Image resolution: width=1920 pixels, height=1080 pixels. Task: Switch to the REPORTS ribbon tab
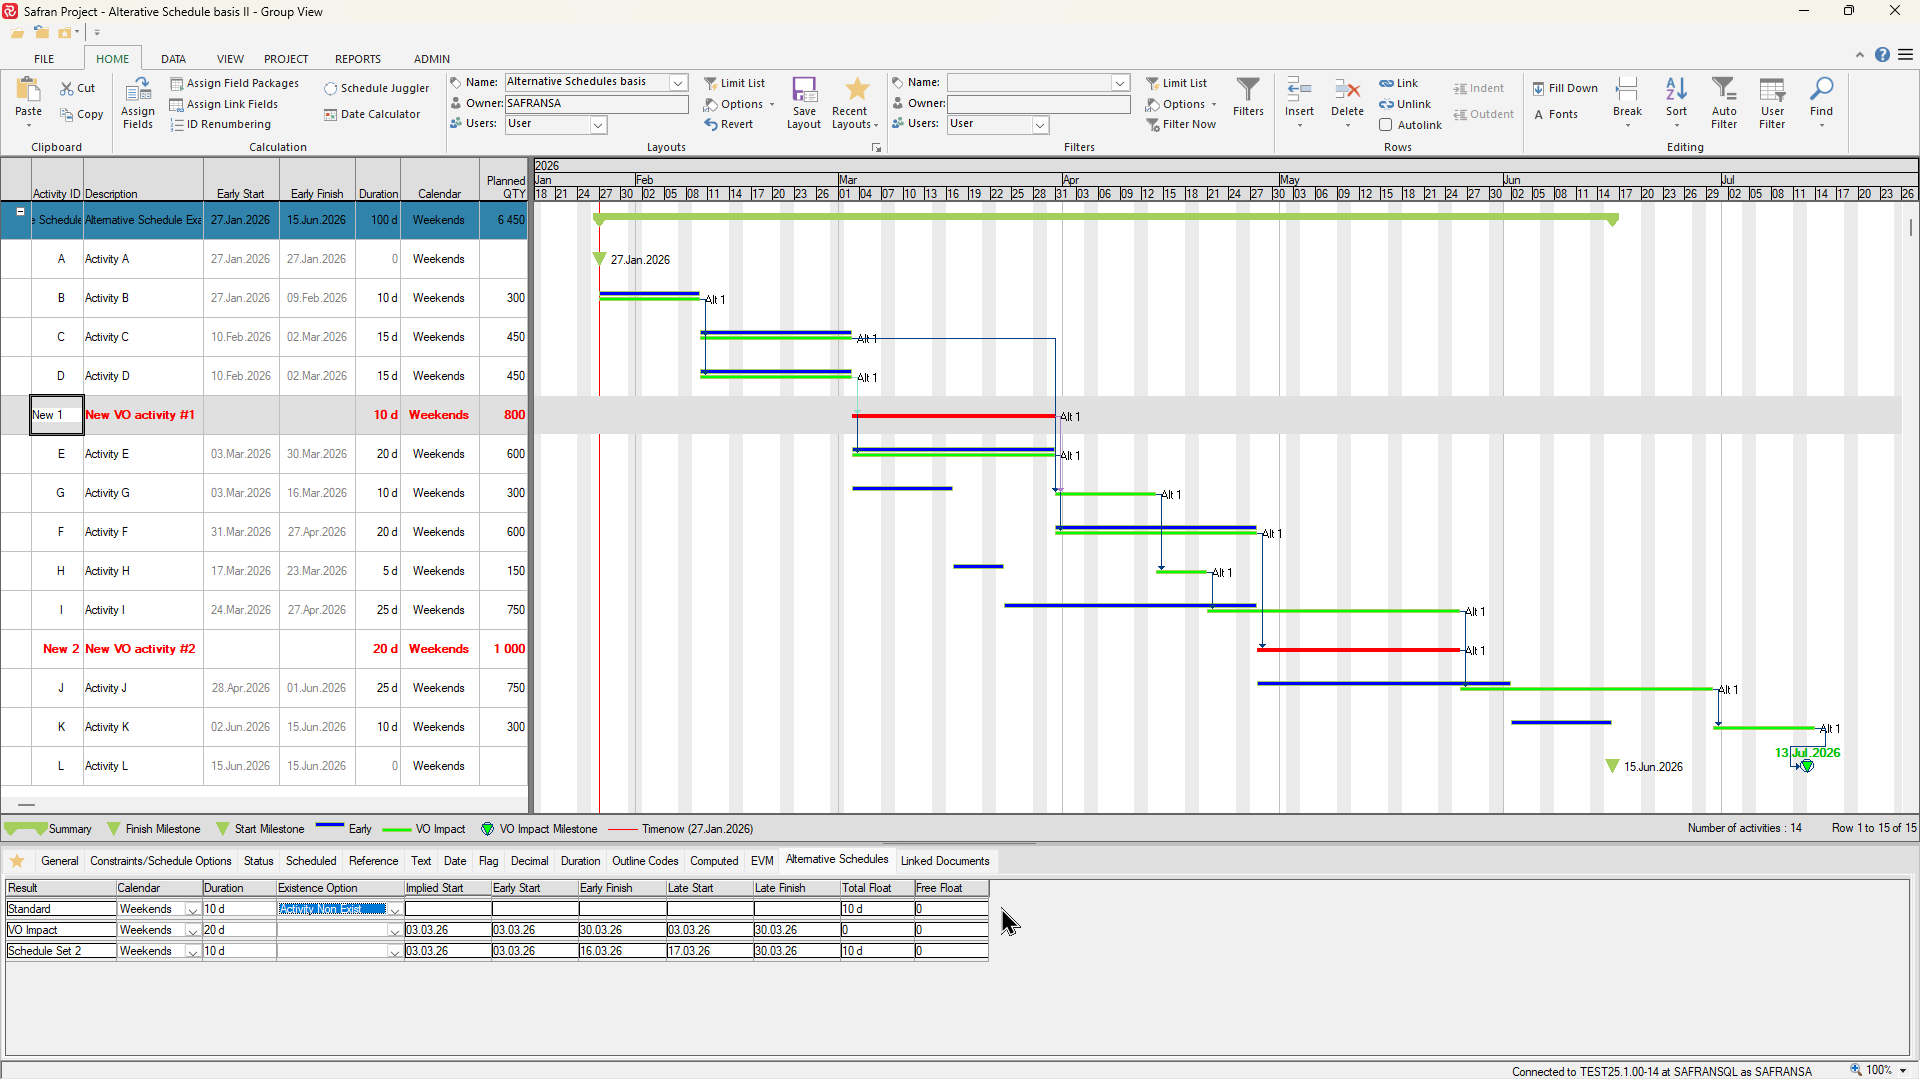click(357, 58)
